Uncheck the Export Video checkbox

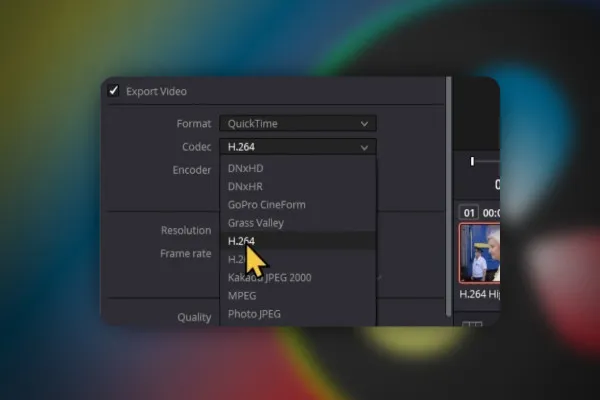click(113, 91)
